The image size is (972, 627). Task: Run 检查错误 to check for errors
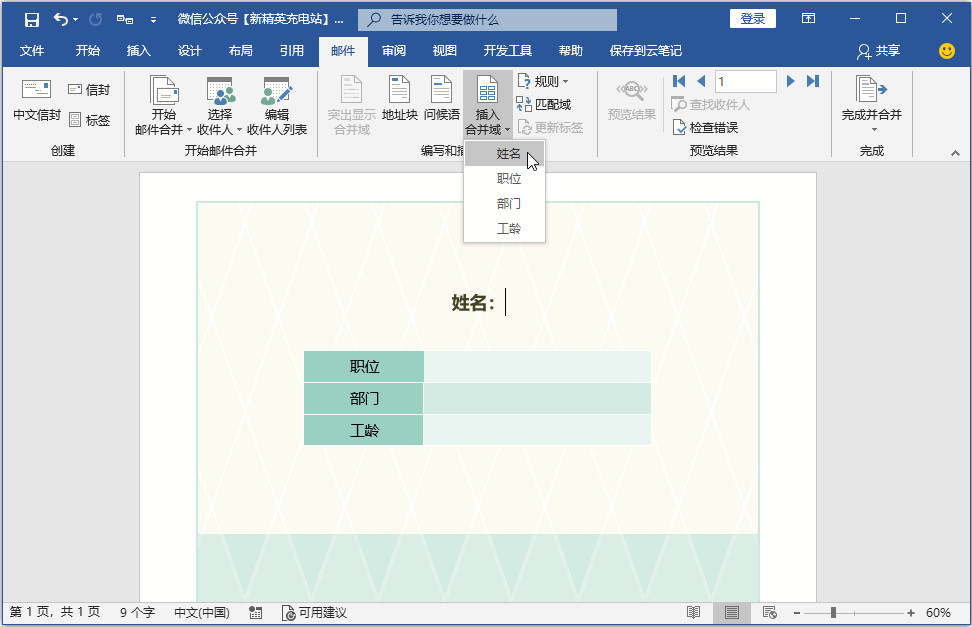[x=713, y=127]
